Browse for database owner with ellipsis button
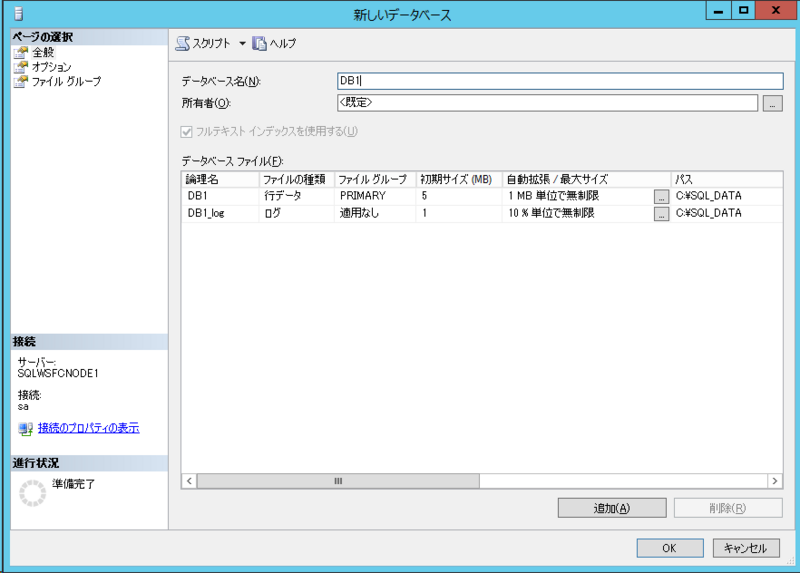The width and height of the screenshot is (800, 573). (x=772, y=103)
